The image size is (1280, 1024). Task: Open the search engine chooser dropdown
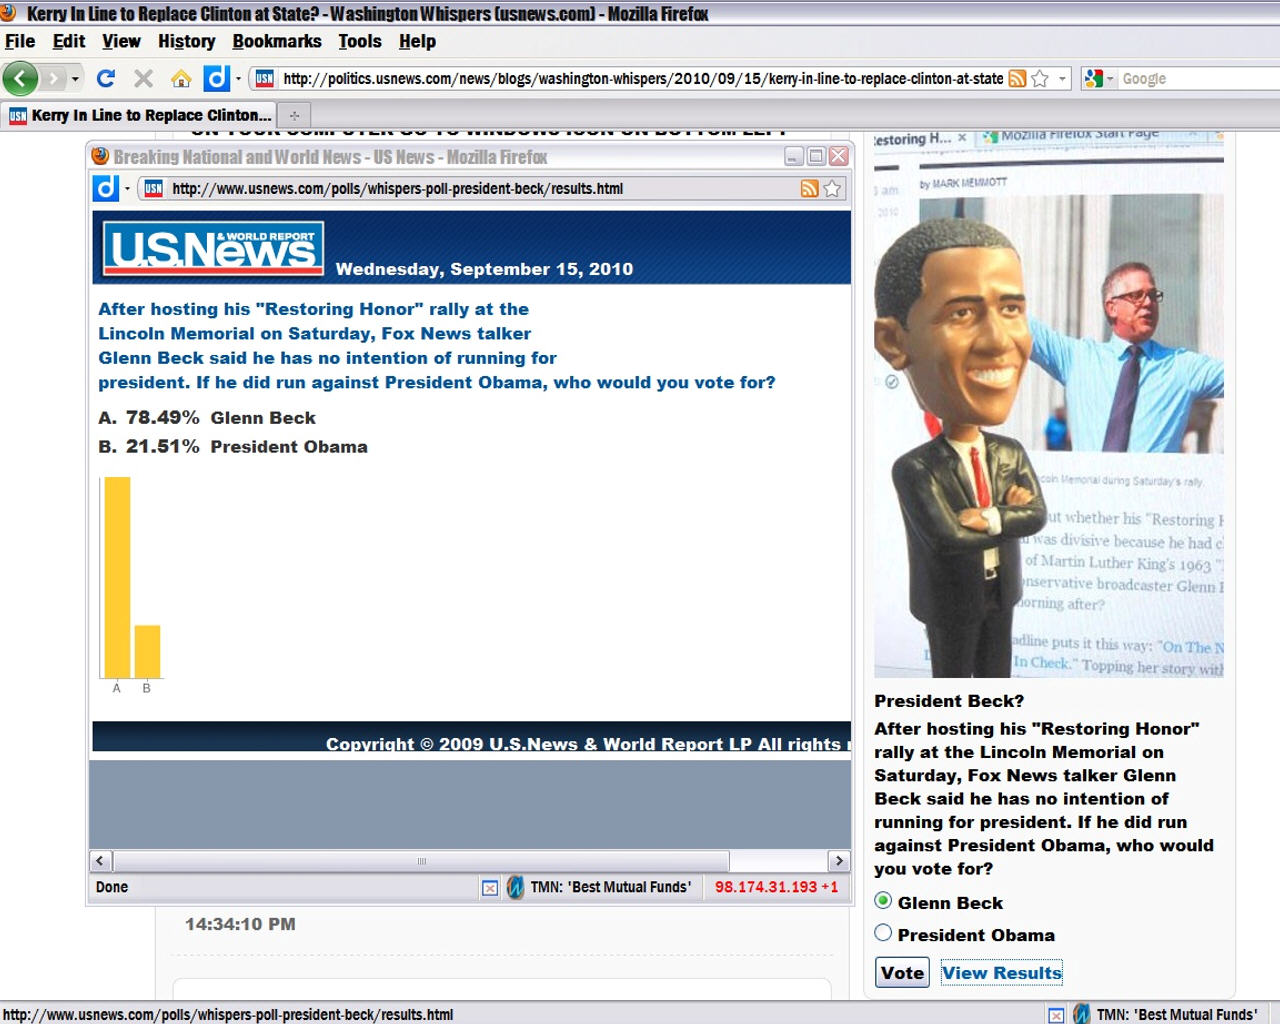(1110, 79)
